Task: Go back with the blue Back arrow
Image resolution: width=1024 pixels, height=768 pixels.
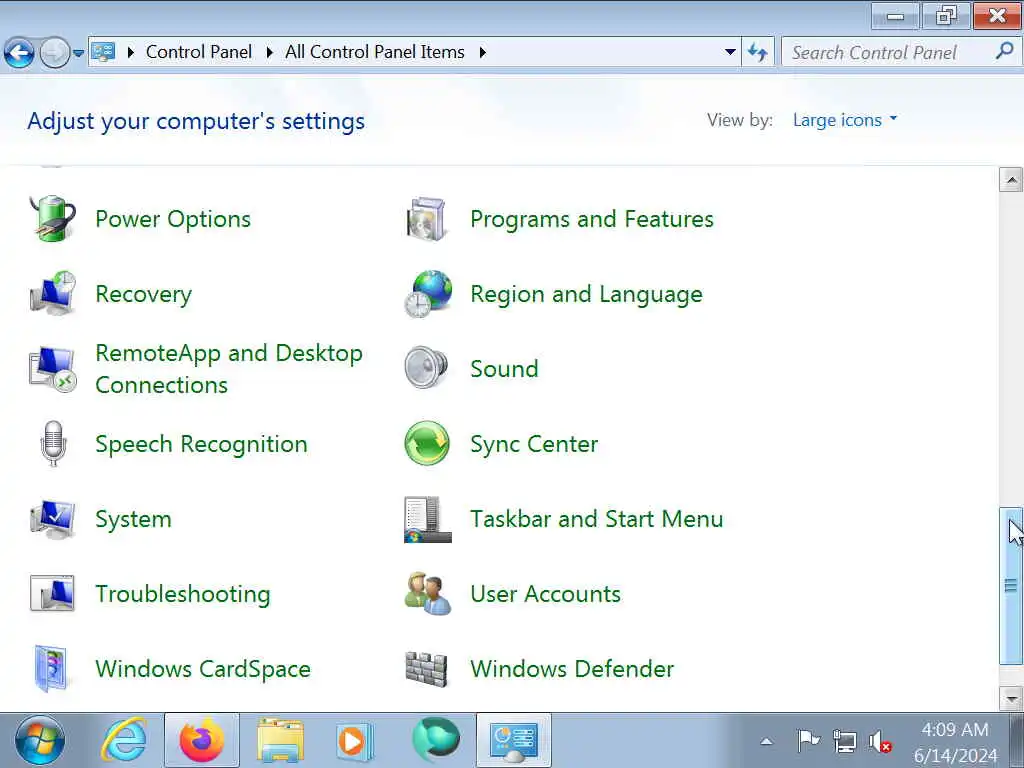Action: coord(19,53)
